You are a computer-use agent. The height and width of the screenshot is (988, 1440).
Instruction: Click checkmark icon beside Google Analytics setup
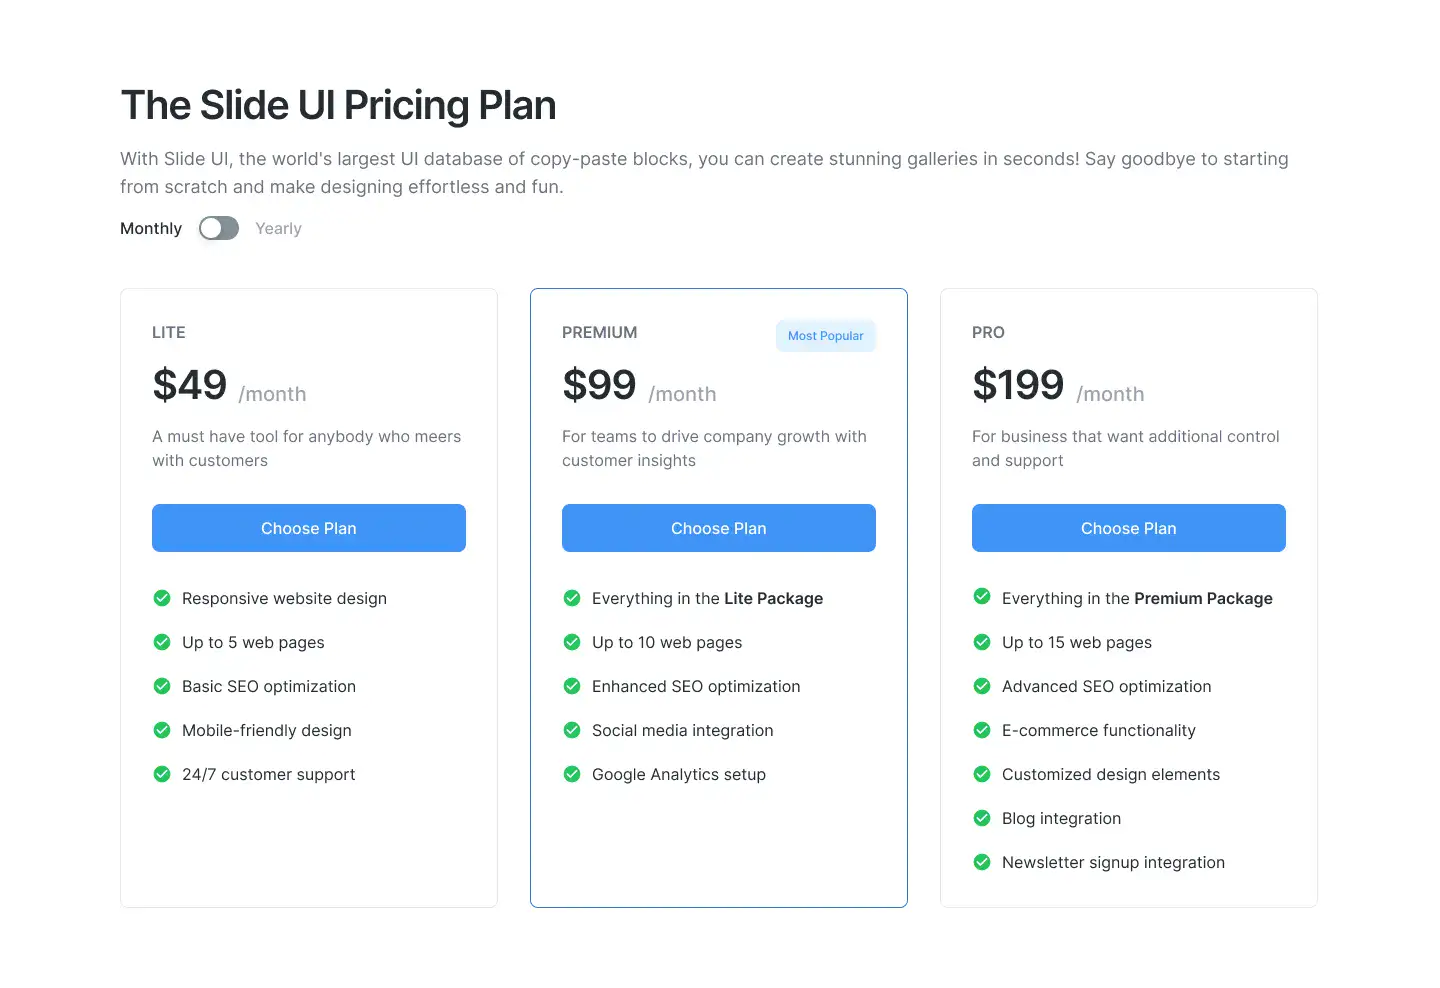pos(572,774)
